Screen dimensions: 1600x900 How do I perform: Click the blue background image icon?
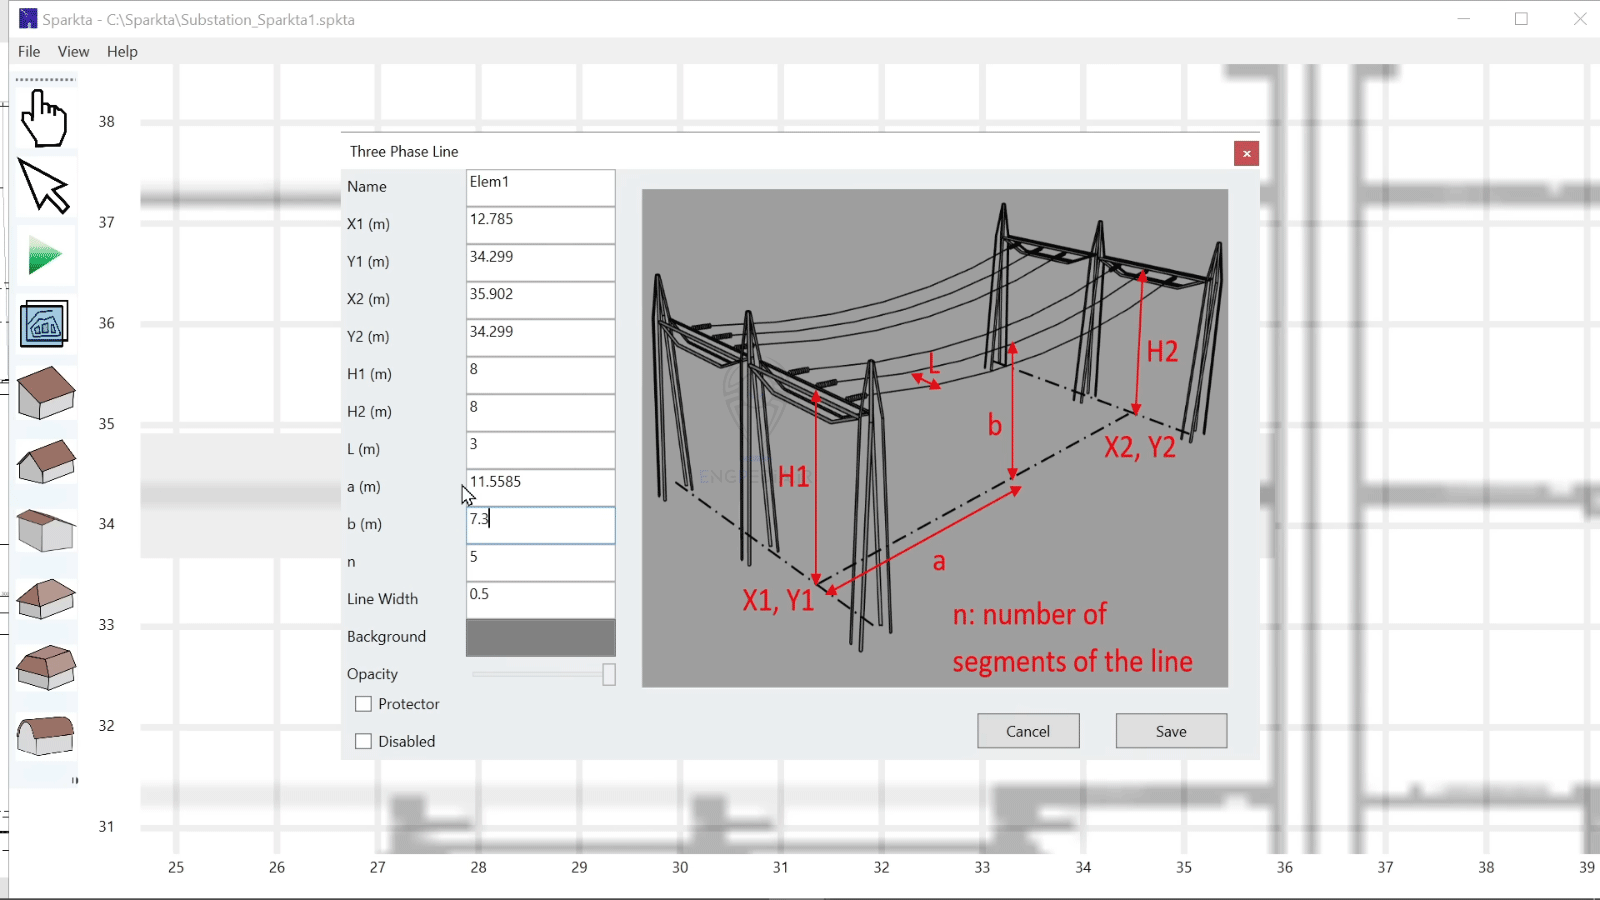[44, 324]
